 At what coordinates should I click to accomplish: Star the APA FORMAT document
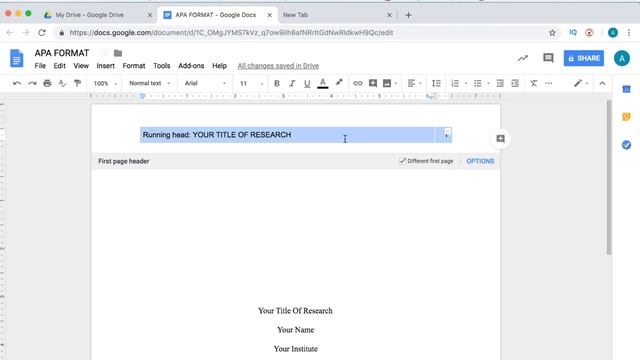(x=104, y=53)
